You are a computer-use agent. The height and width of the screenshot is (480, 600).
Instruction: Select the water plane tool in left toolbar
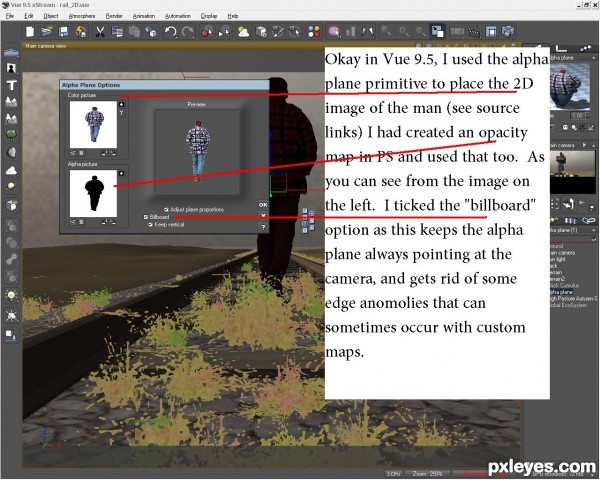(11, 52)
